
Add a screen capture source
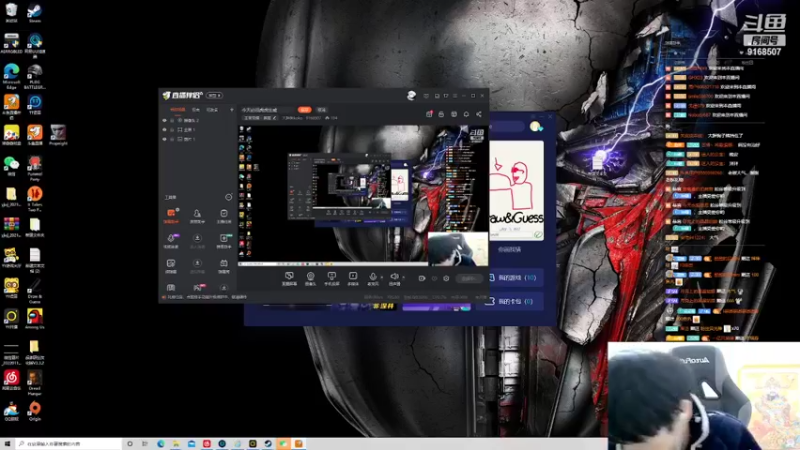(289, 279)
